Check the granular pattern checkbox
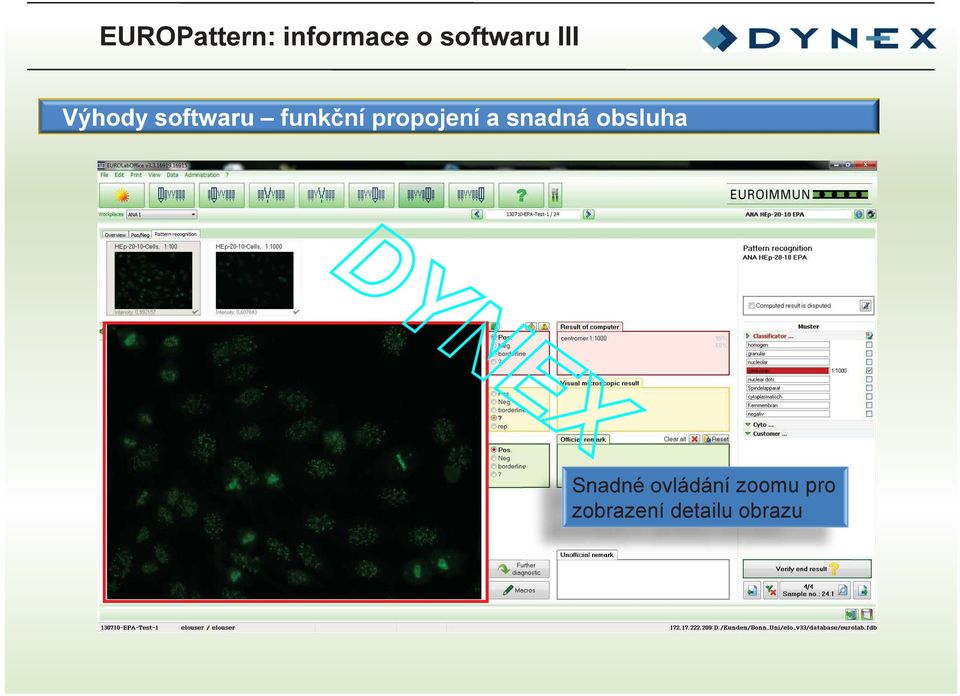This screenshot has width=960, height=696. point(869,354)
